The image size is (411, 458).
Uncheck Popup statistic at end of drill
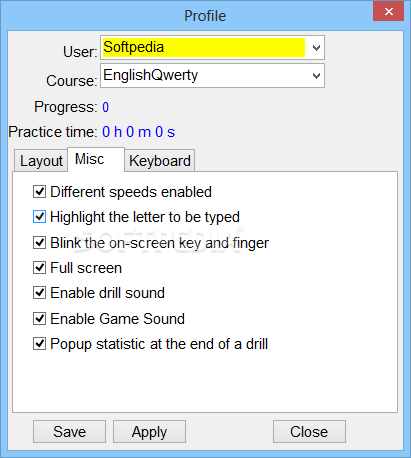(39, 344)
